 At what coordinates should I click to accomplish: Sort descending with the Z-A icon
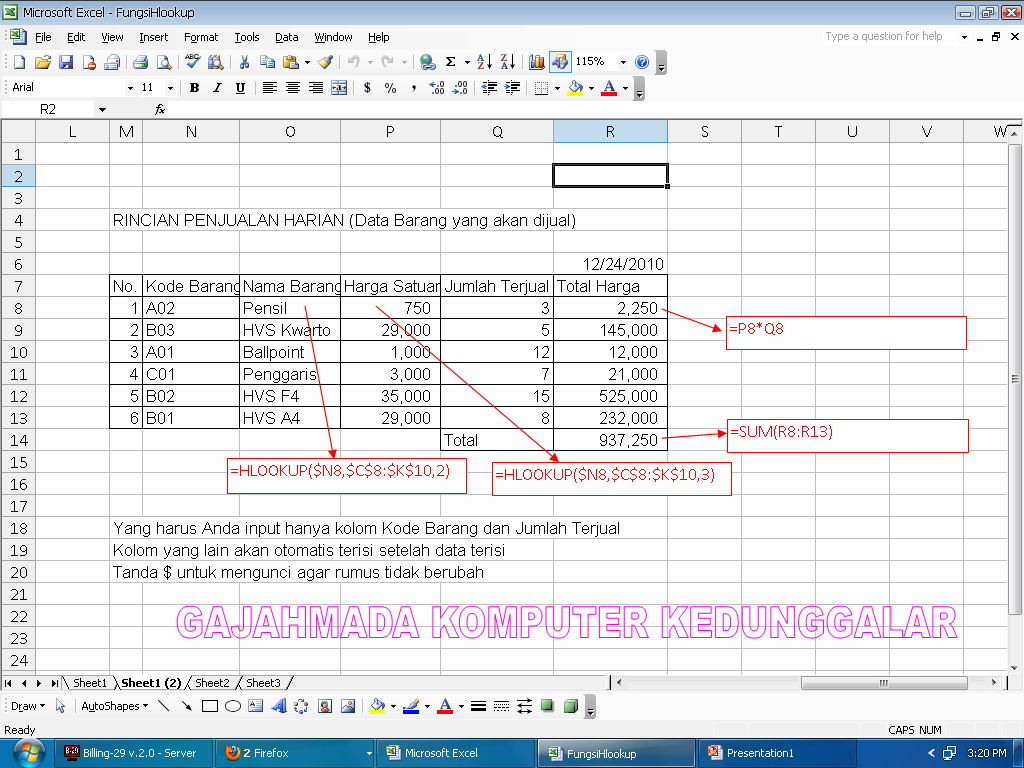[x=508, y=62]
